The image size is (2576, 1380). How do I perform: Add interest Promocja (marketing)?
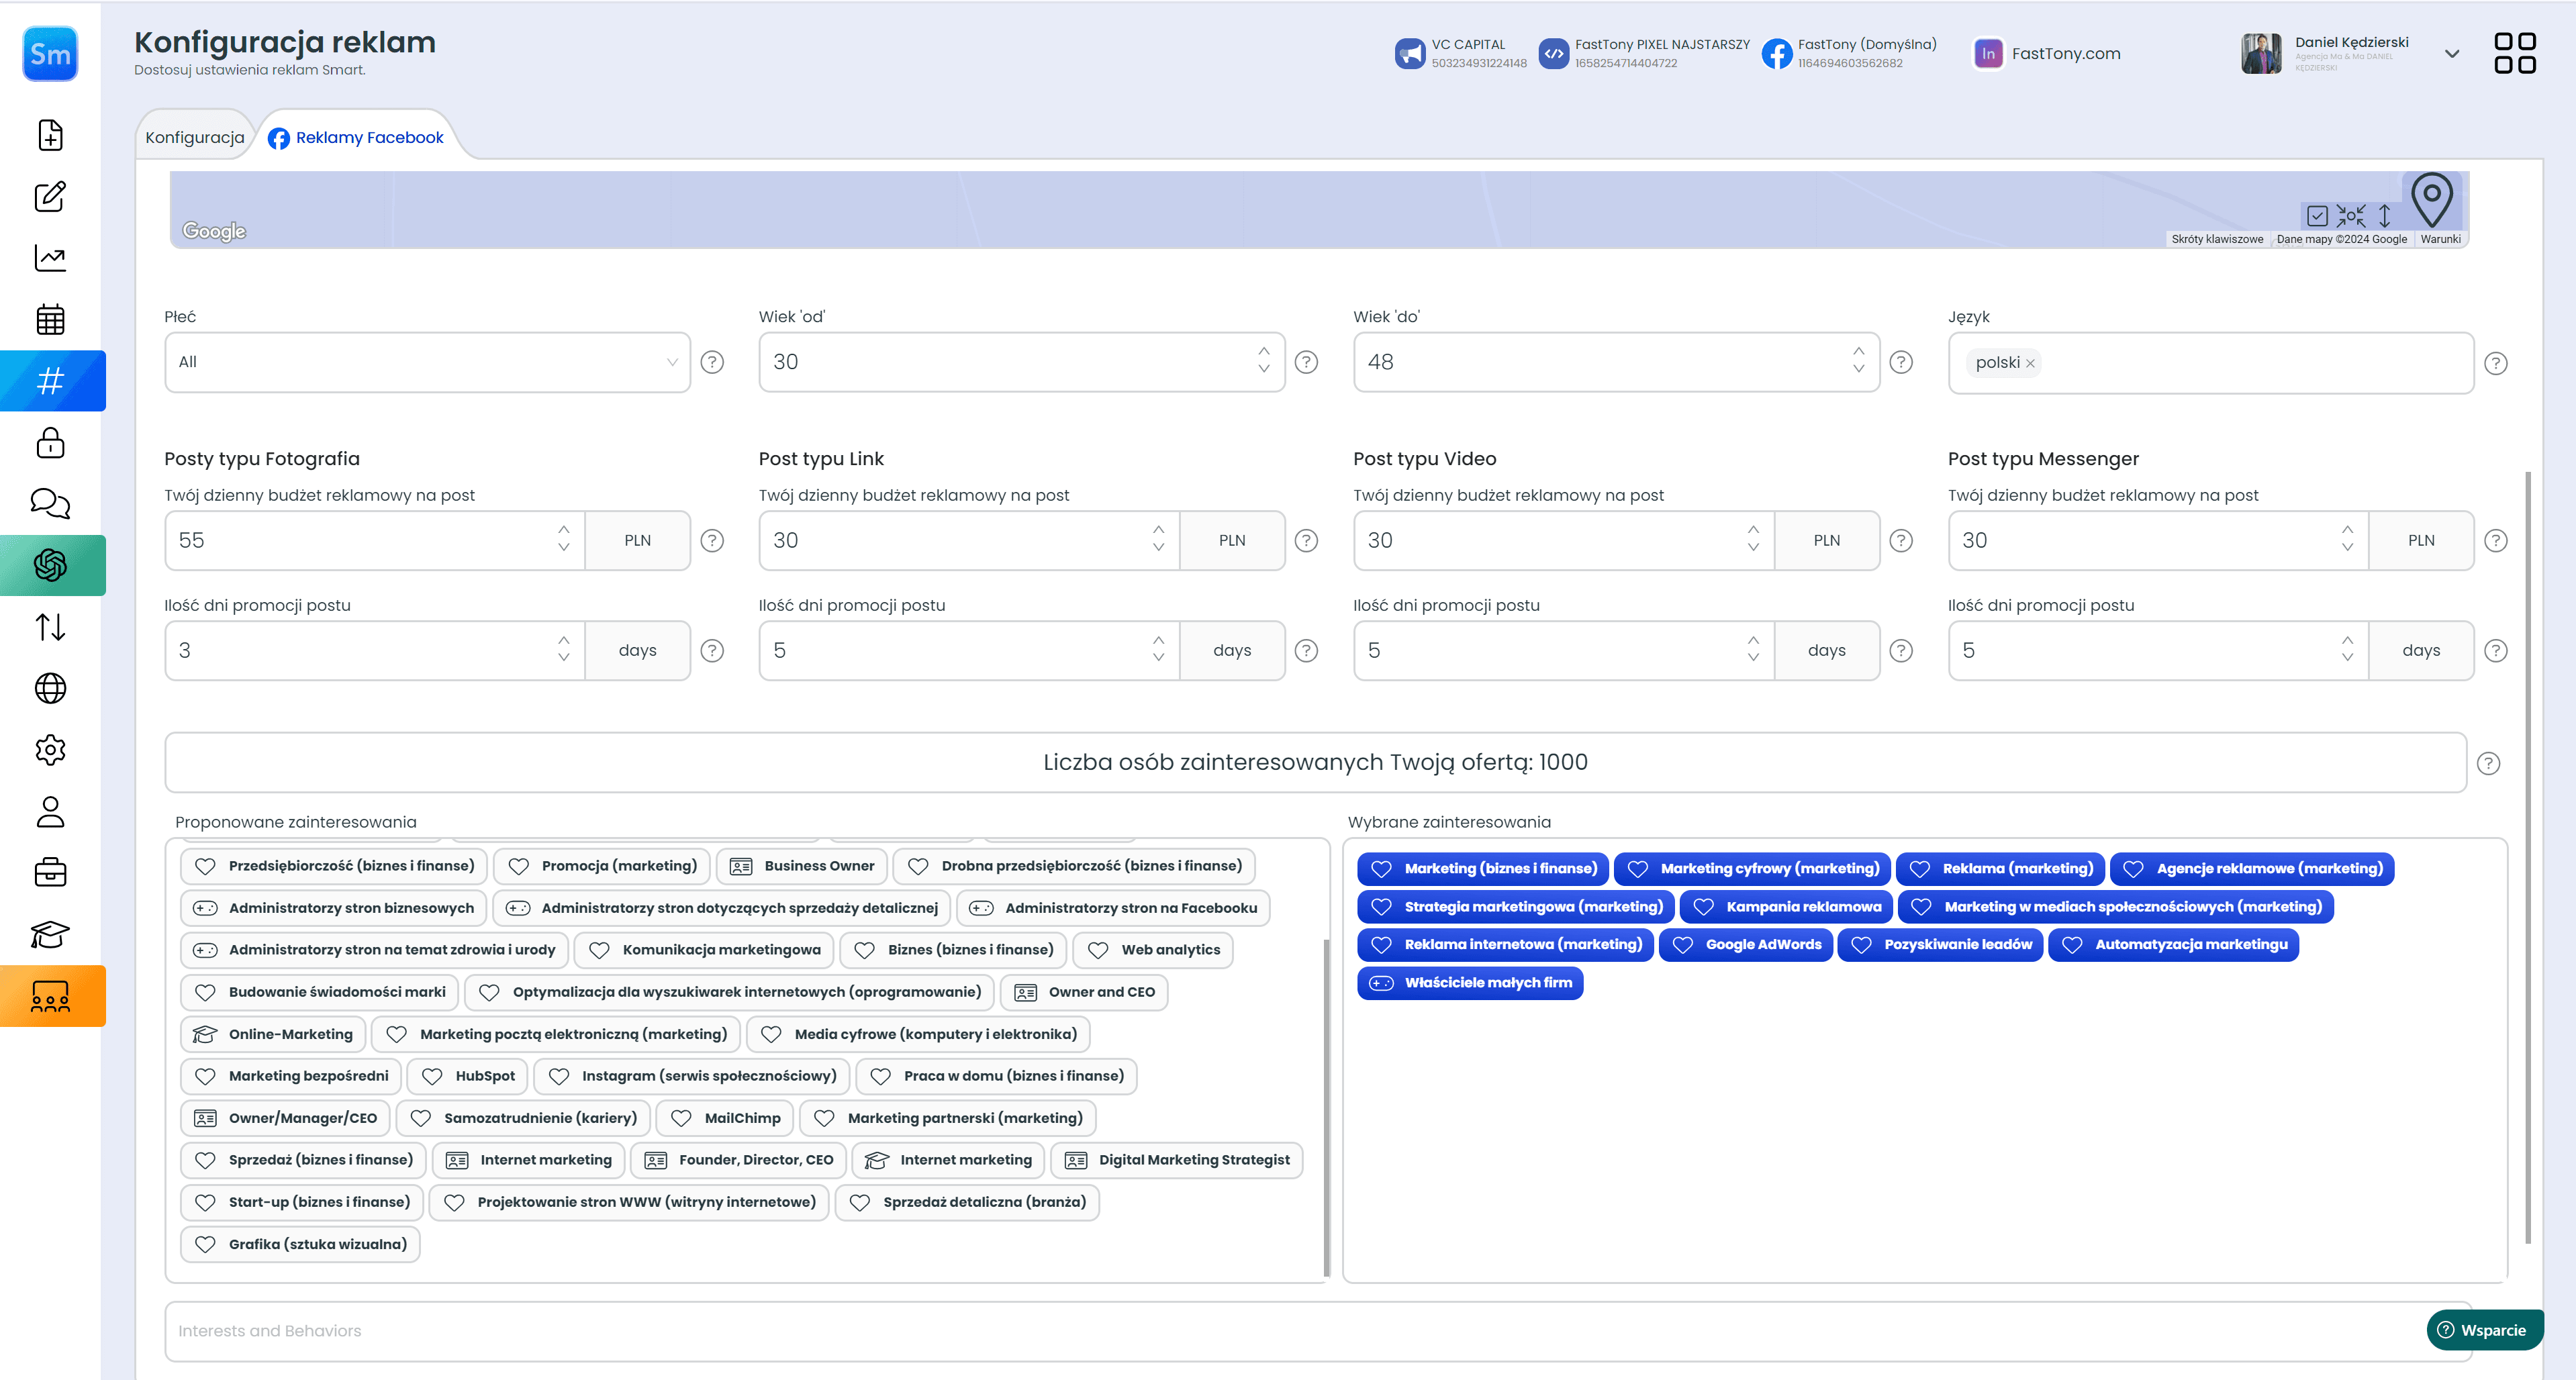pyautogui.click(x=602, y=866)
